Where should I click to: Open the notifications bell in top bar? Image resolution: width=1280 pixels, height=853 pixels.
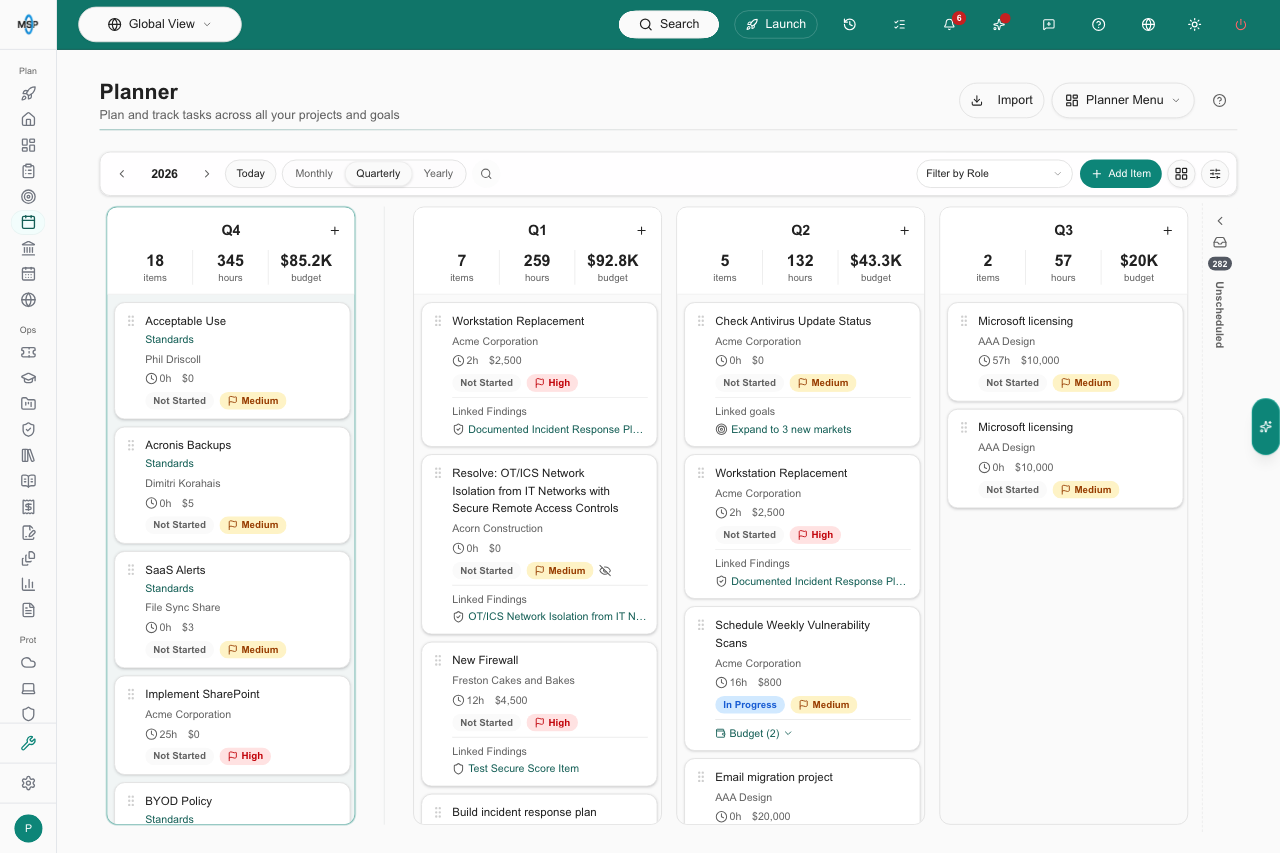pyautogui.click(x=949, y=24)
